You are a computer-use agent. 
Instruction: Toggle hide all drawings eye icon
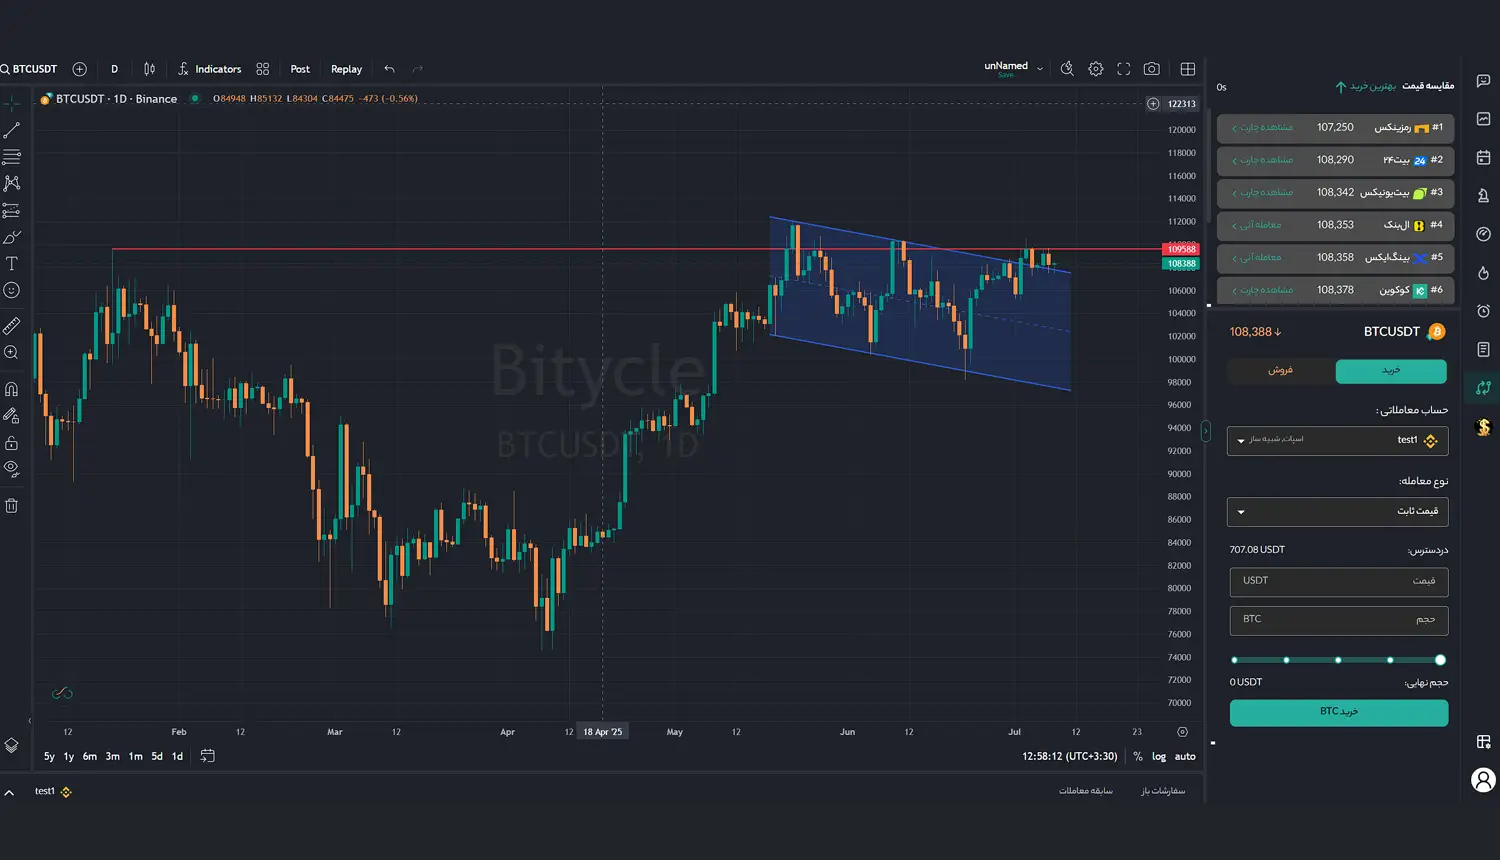pos(12,468)
